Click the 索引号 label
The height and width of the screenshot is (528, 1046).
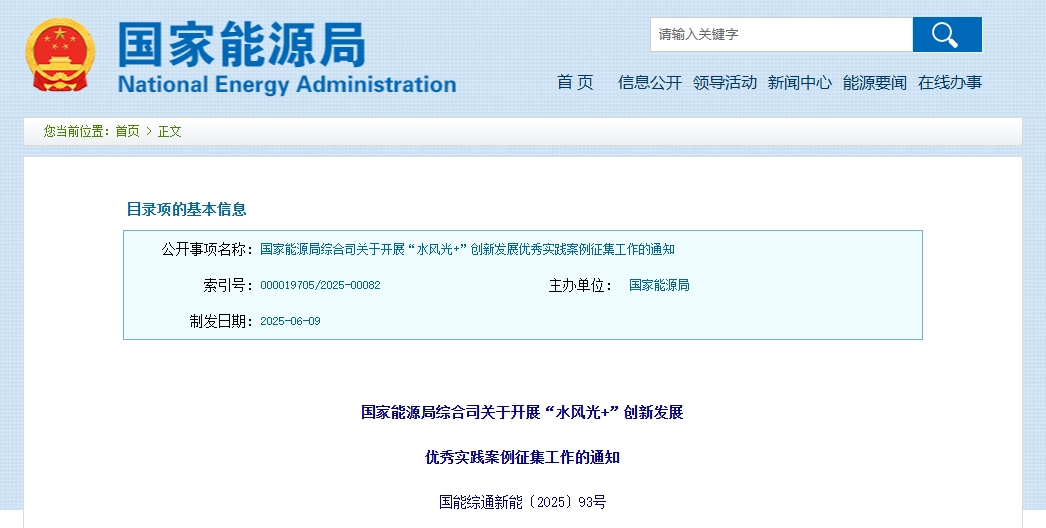tap(227, 286)
